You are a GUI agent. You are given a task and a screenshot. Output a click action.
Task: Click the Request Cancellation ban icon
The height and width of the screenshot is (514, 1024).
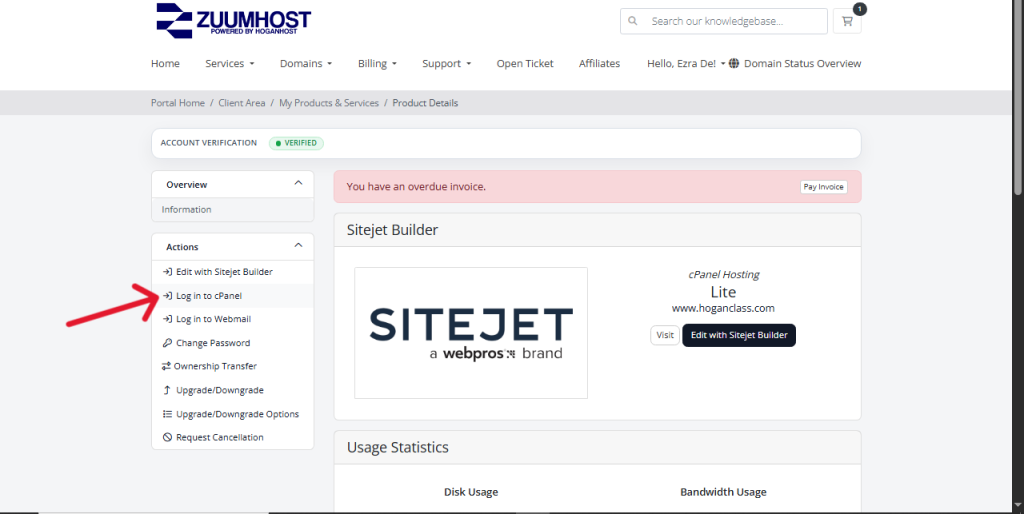pyautogui.click(x=167, y=438)
